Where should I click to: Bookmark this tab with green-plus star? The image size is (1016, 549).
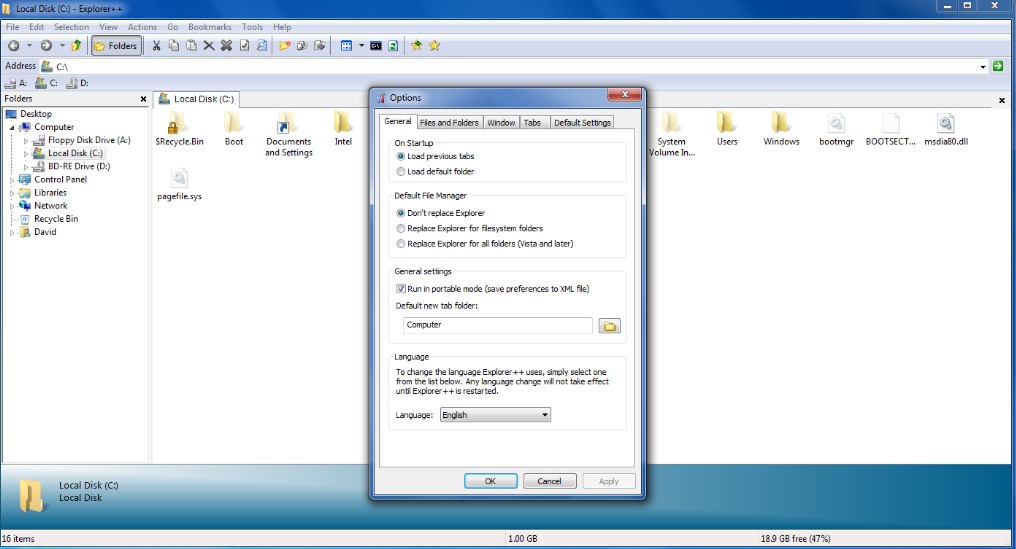point(417,45)
